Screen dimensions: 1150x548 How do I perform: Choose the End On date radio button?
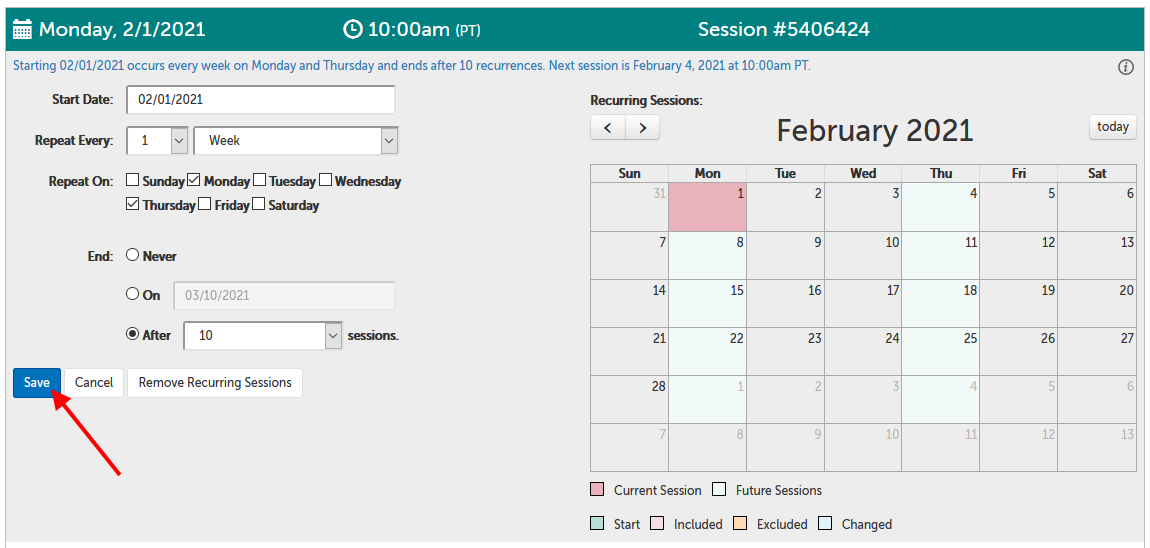tap(133, 295)
